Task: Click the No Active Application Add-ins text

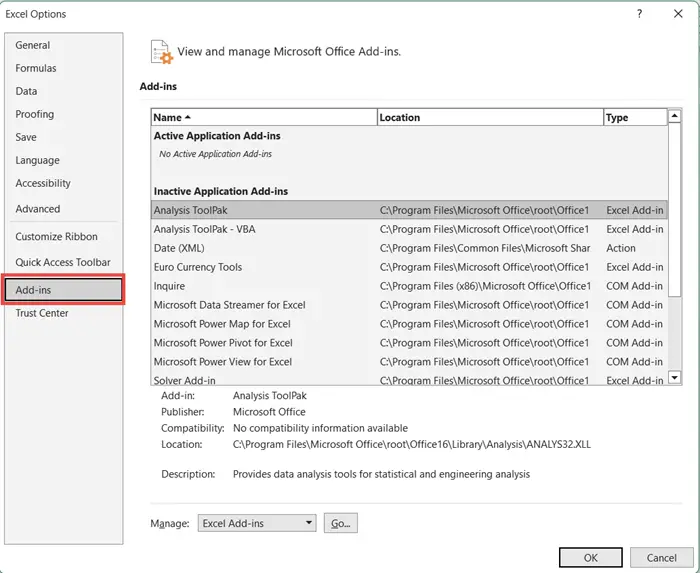Action: point(215,154)
